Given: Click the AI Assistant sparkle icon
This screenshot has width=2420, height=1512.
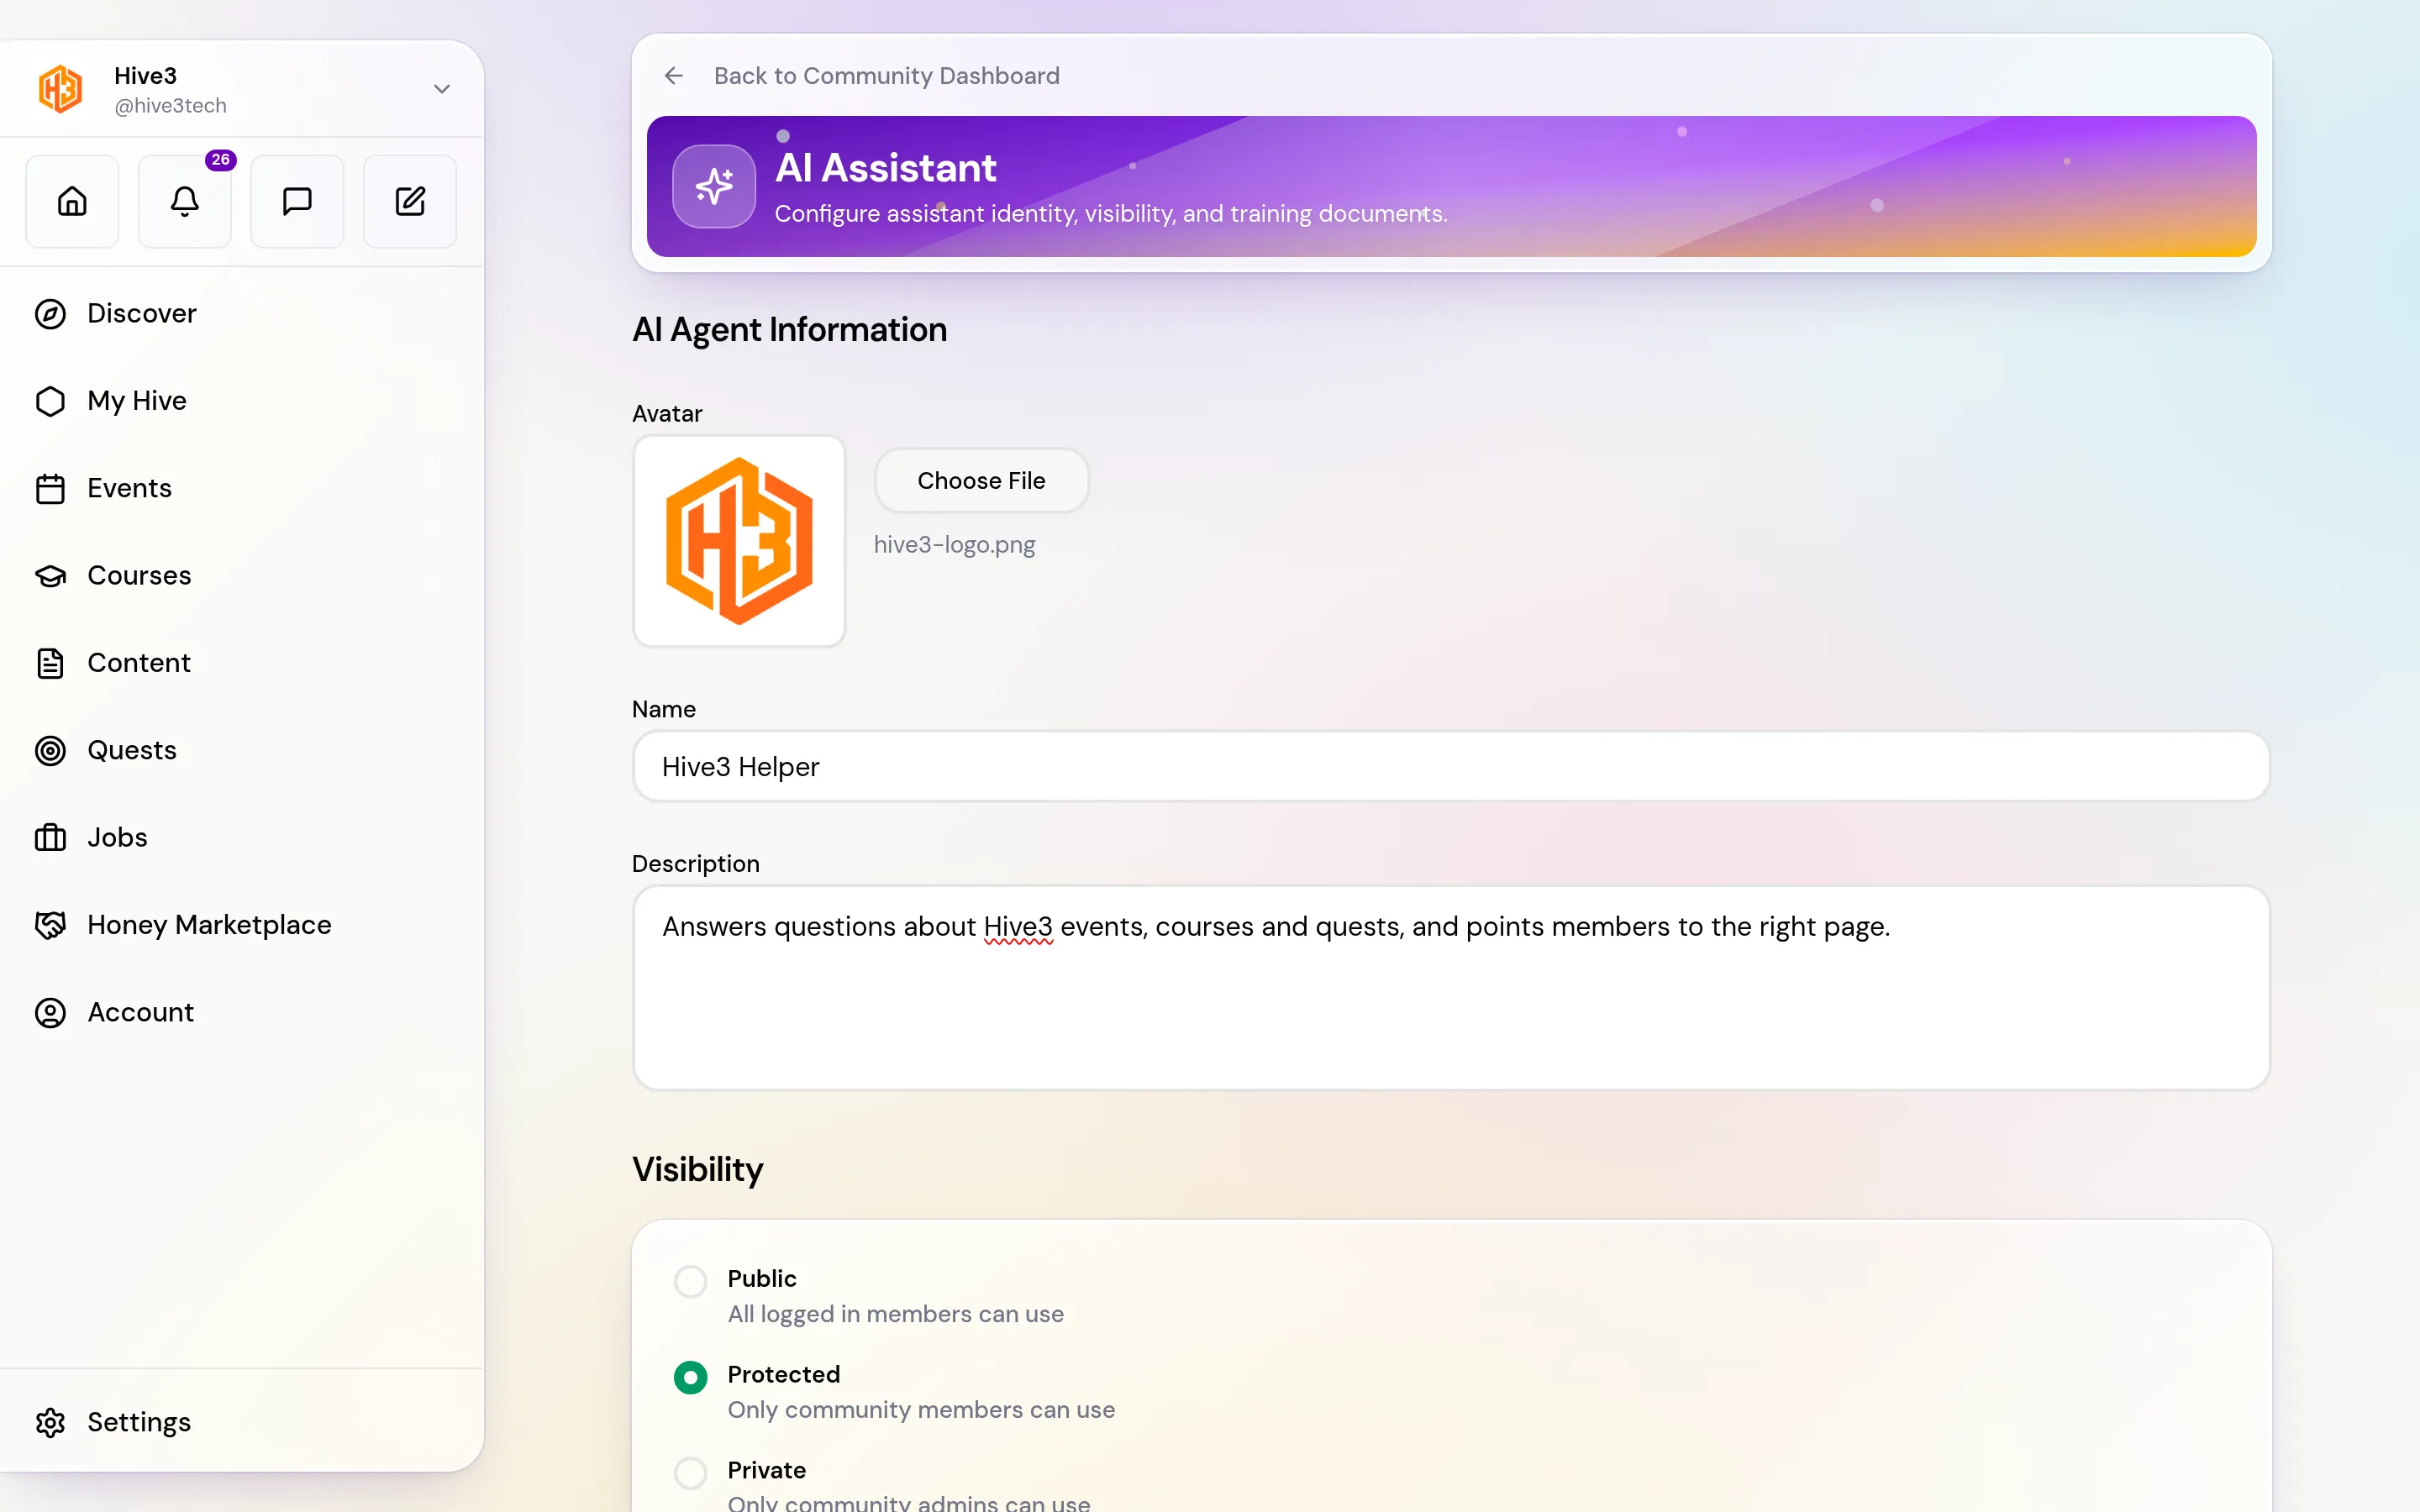Looking at the screenshot, I should [714, 186].
